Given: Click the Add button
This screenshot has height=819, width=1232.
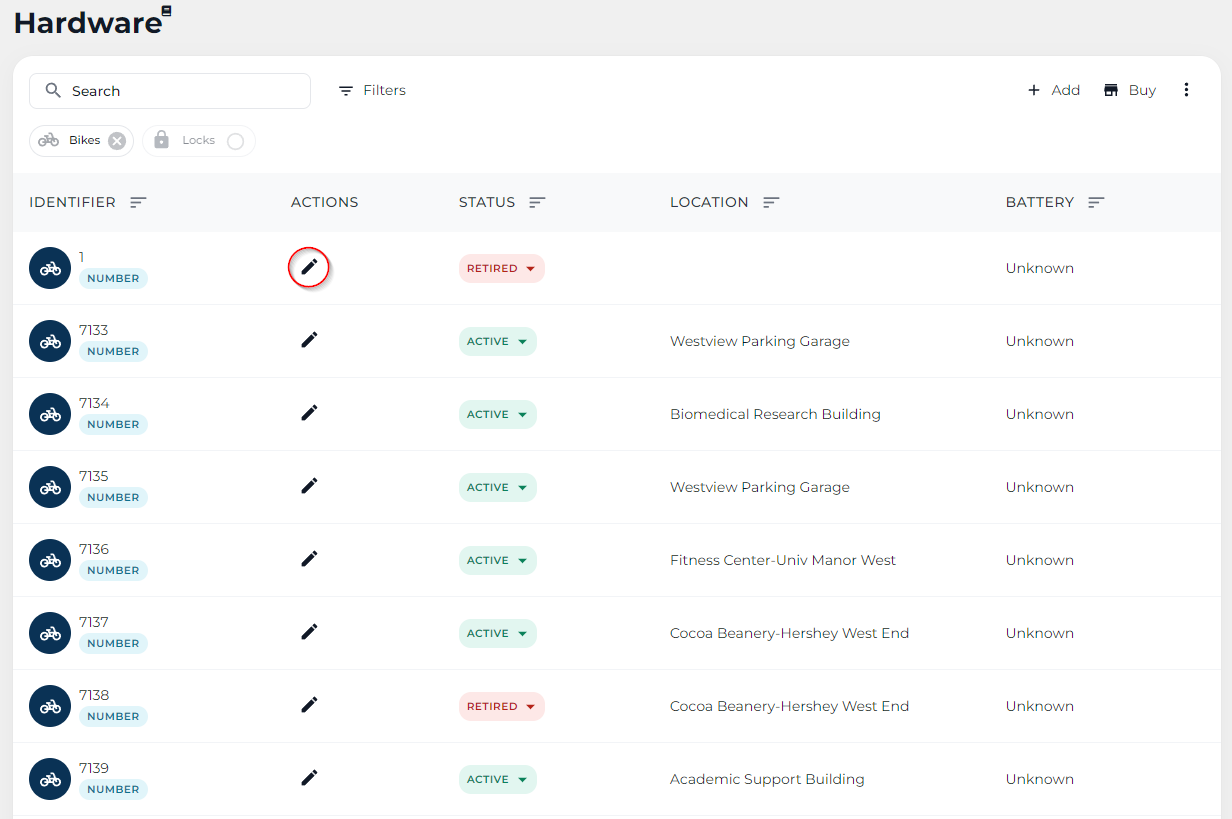Looking at the screenshot, I should click(1054, 90).
